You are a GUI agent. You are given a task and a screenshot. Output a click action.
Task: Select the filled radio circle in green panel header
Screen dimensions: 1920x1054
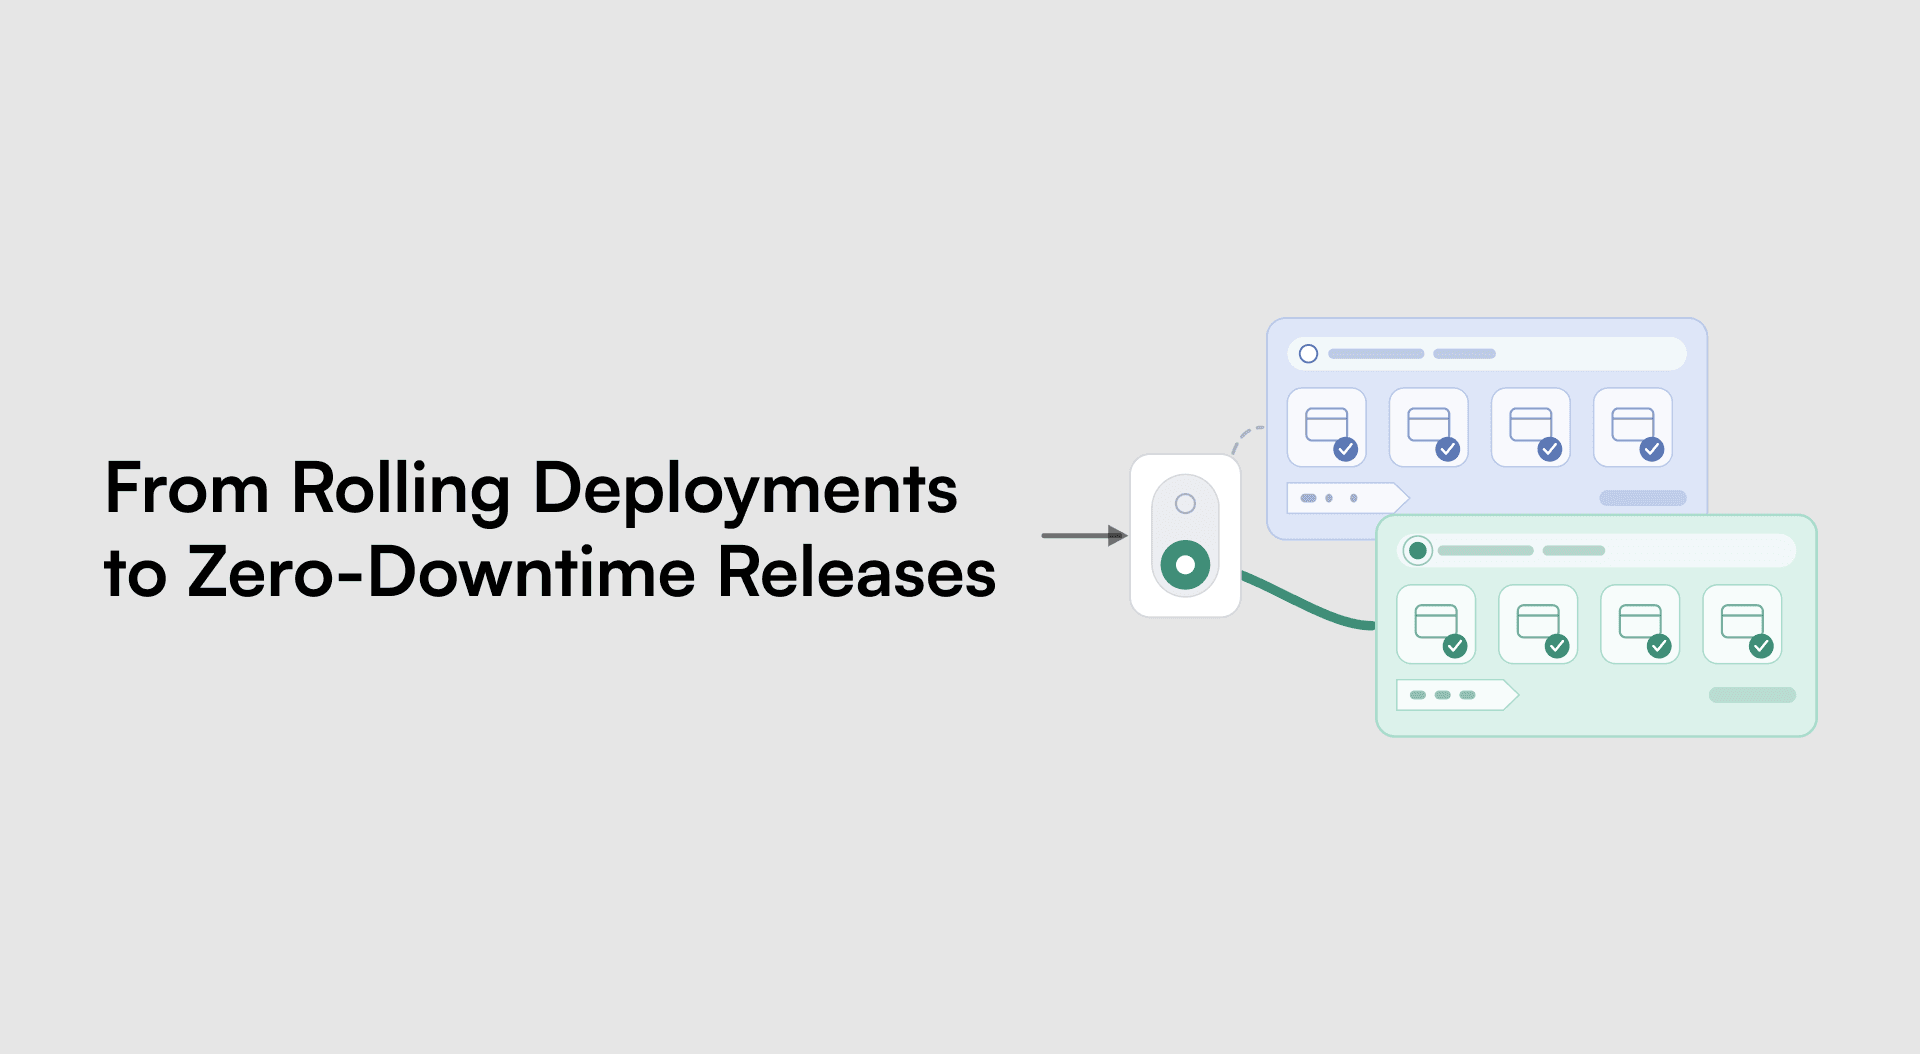[x=1417, y=551]
